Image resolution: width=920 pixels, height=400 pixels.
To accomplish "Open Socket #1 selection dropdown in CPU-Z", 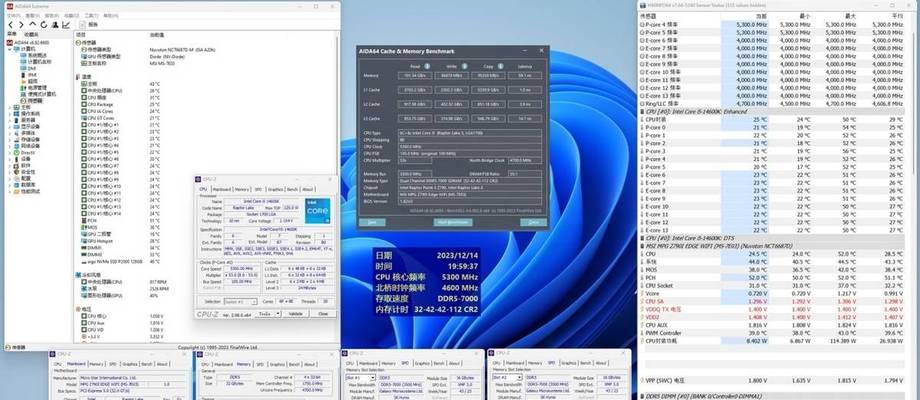I will (x=241, y=301).
